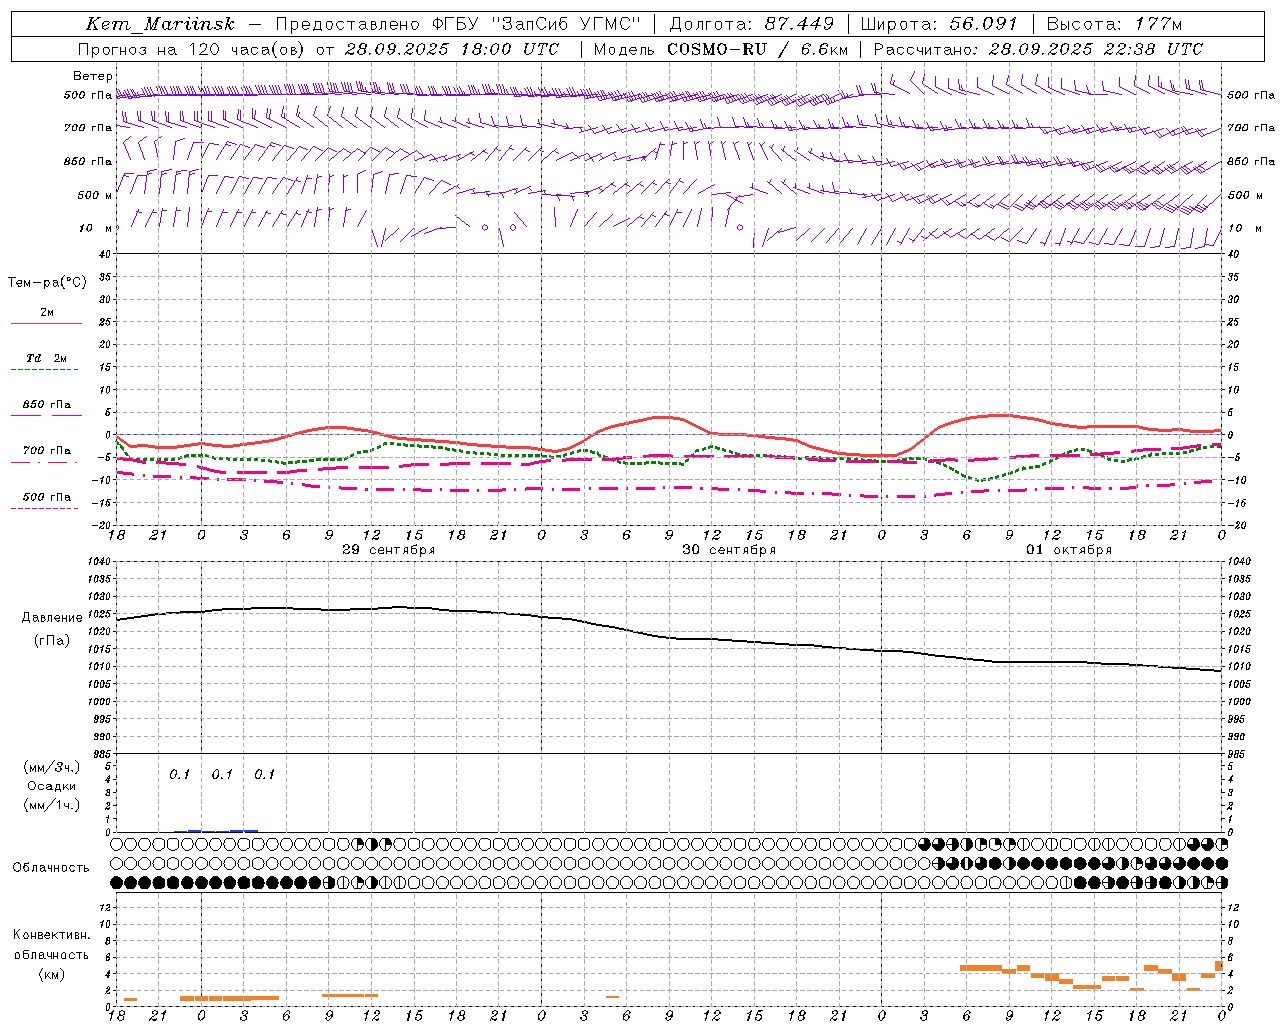This screenshot has height=1024, width=1280.
Task: Click the (гПа) unit label under Давление
Action: point(52,641)
